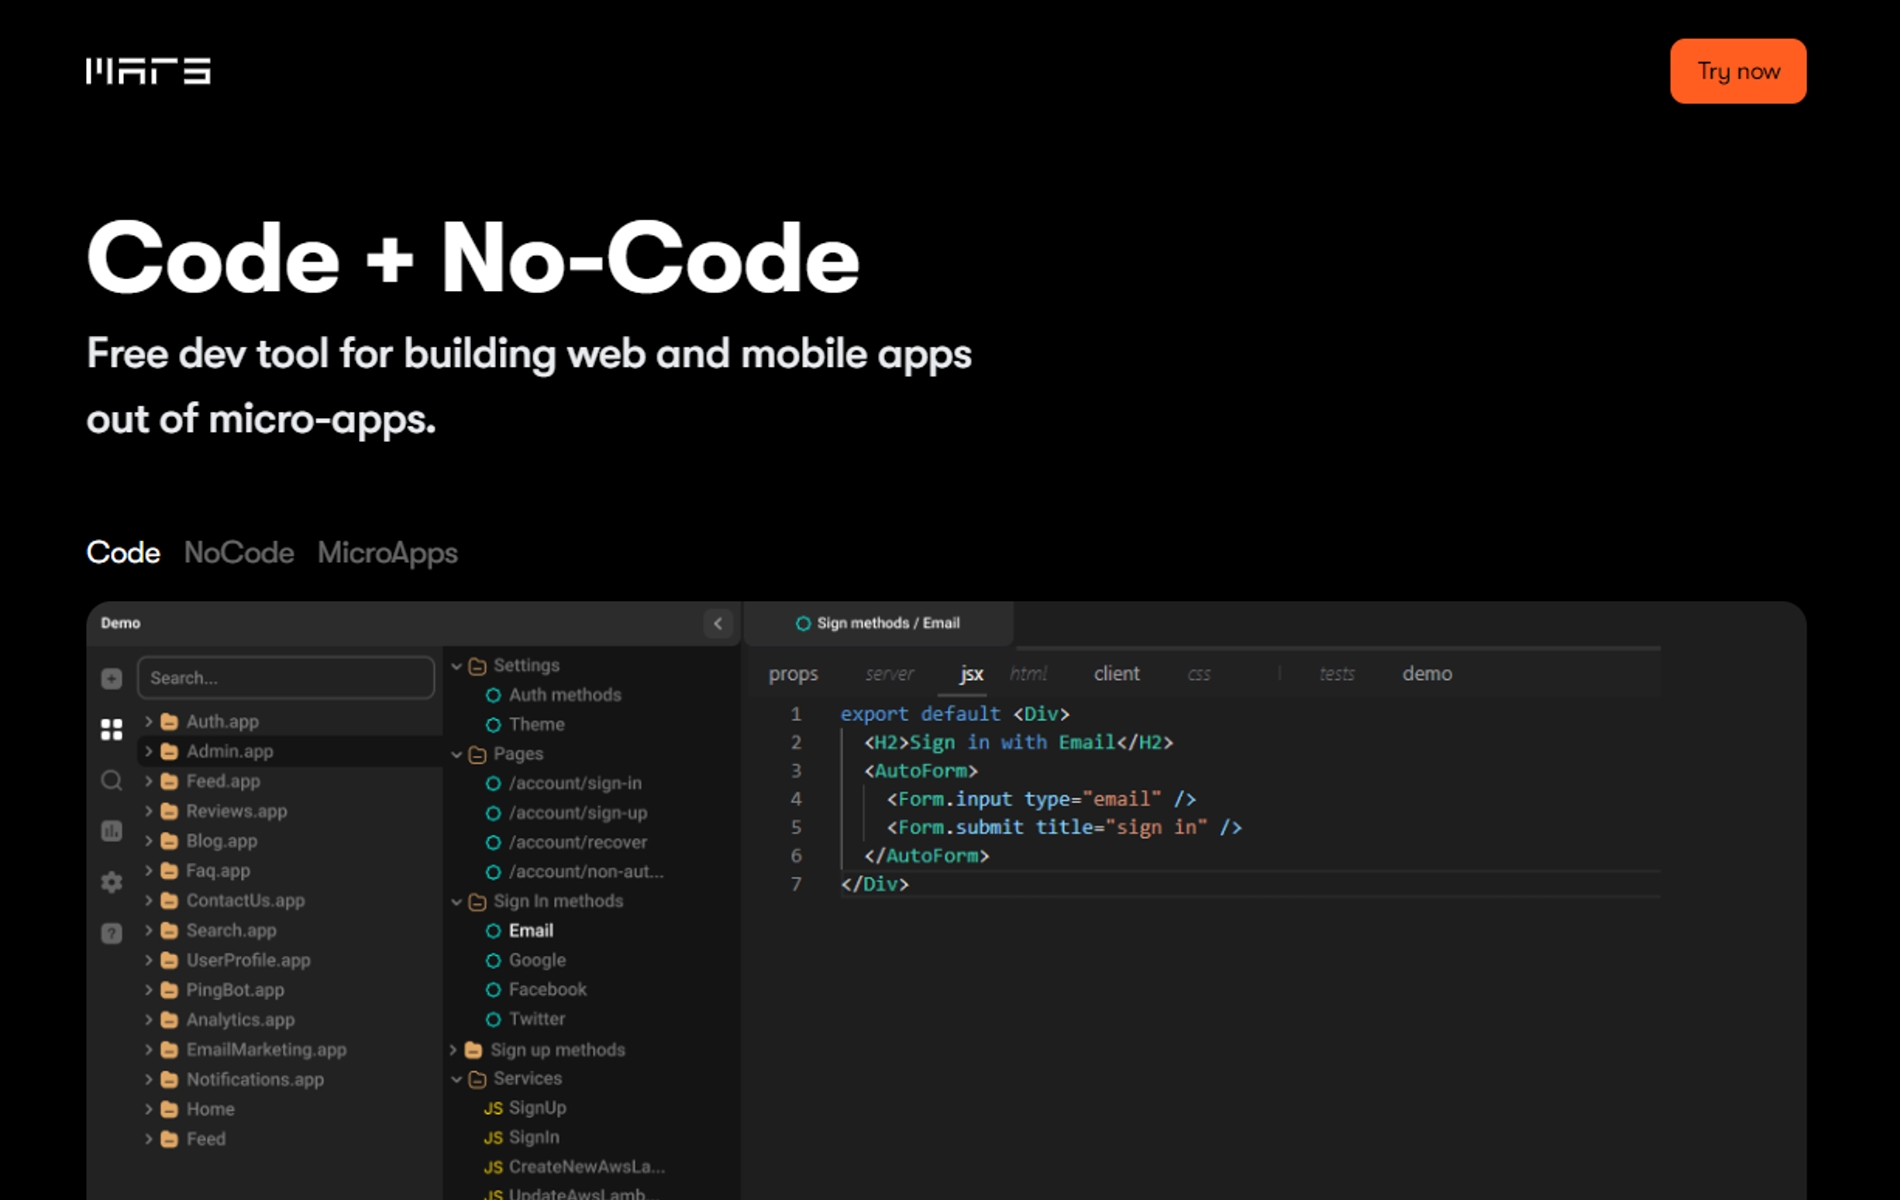The height and width of the screenshot is (1200, 1900).
Task: Switch to the NoCode view
Action: pyautogui.click(x=239, y=553)
